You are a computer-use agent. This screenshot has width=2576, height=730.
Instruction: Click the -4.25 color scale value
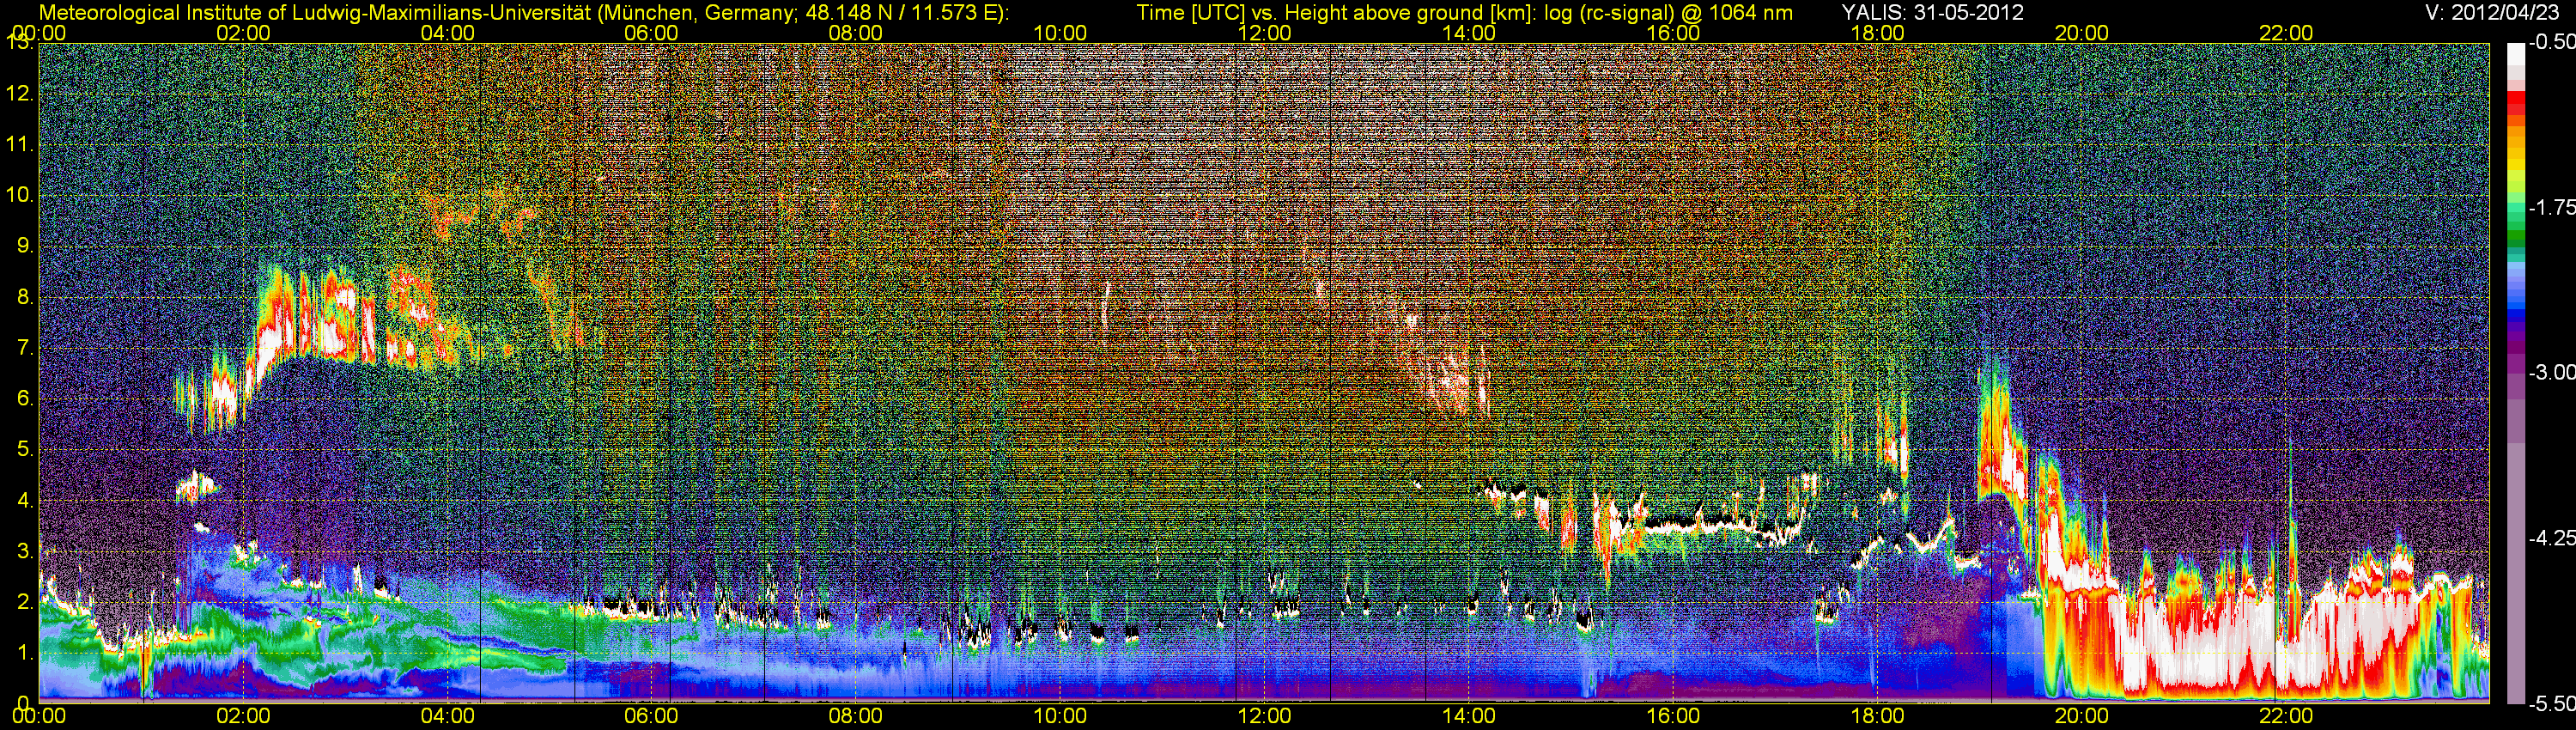tap(2551, 538)
